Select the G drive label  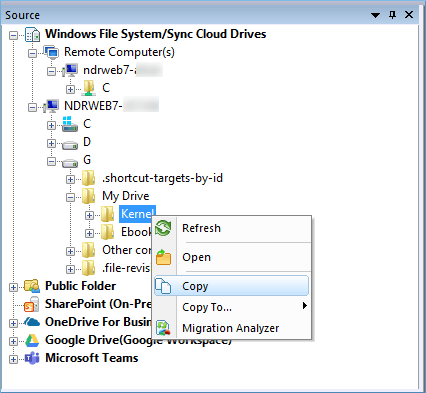[87, 160]
